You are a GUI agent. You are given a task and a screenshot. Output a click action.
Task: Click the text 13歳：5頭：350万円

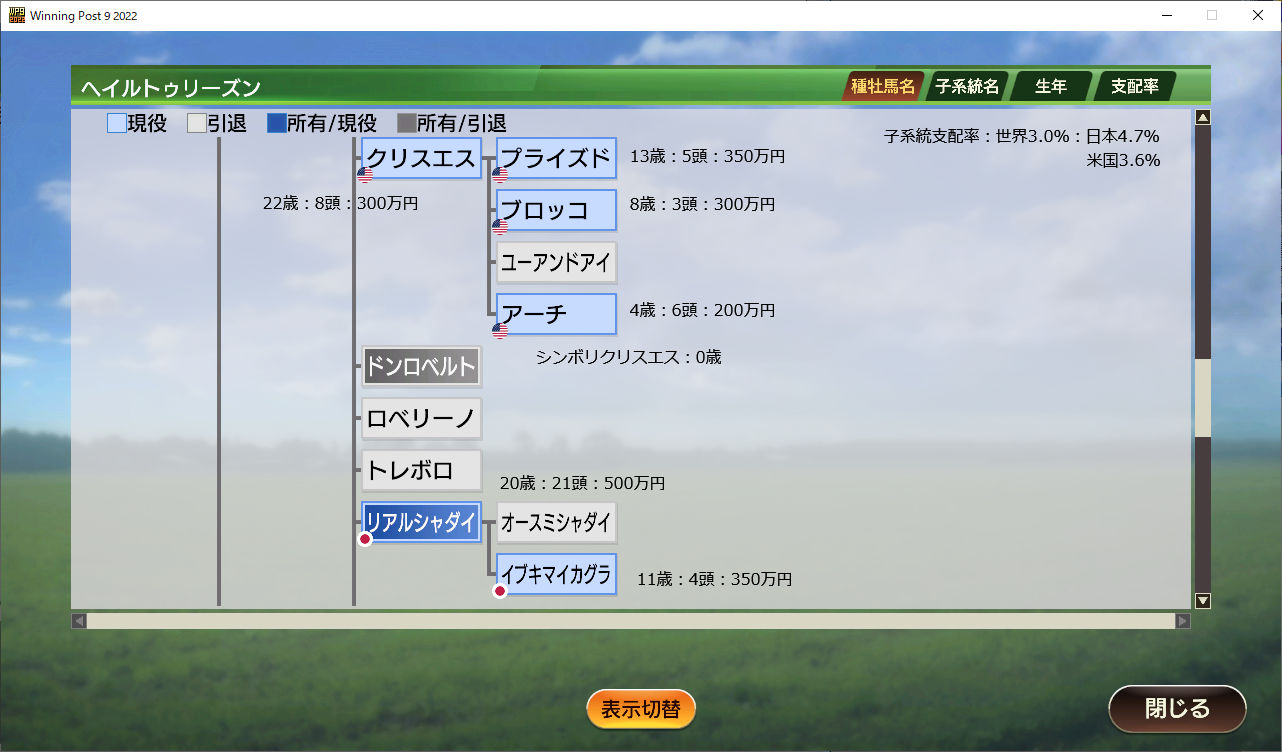[708, 157]
